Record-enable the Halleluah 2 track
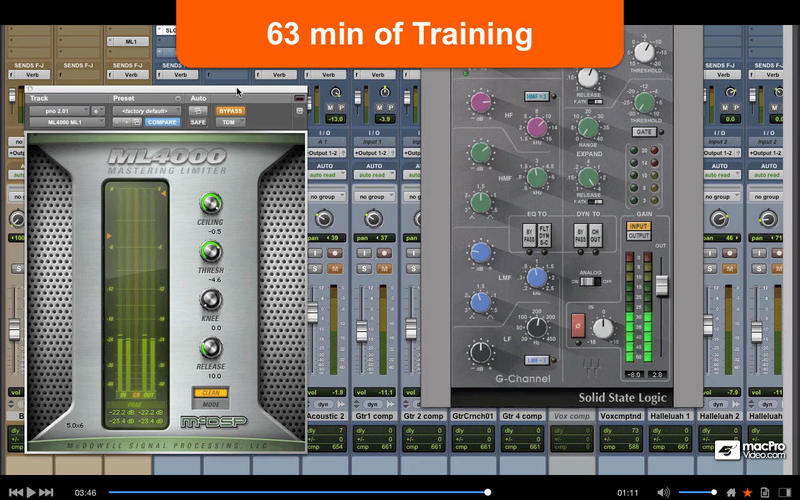The height and width of the screenshot is (500, 800). tap(729, 253)
